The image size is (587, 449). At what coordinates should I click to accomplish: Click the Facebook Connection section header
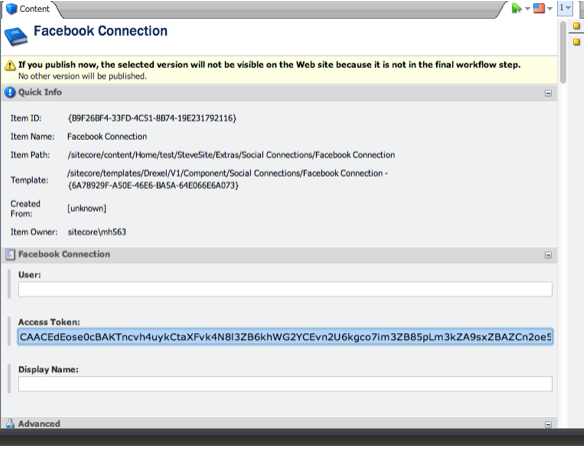(x=279, y=255)
